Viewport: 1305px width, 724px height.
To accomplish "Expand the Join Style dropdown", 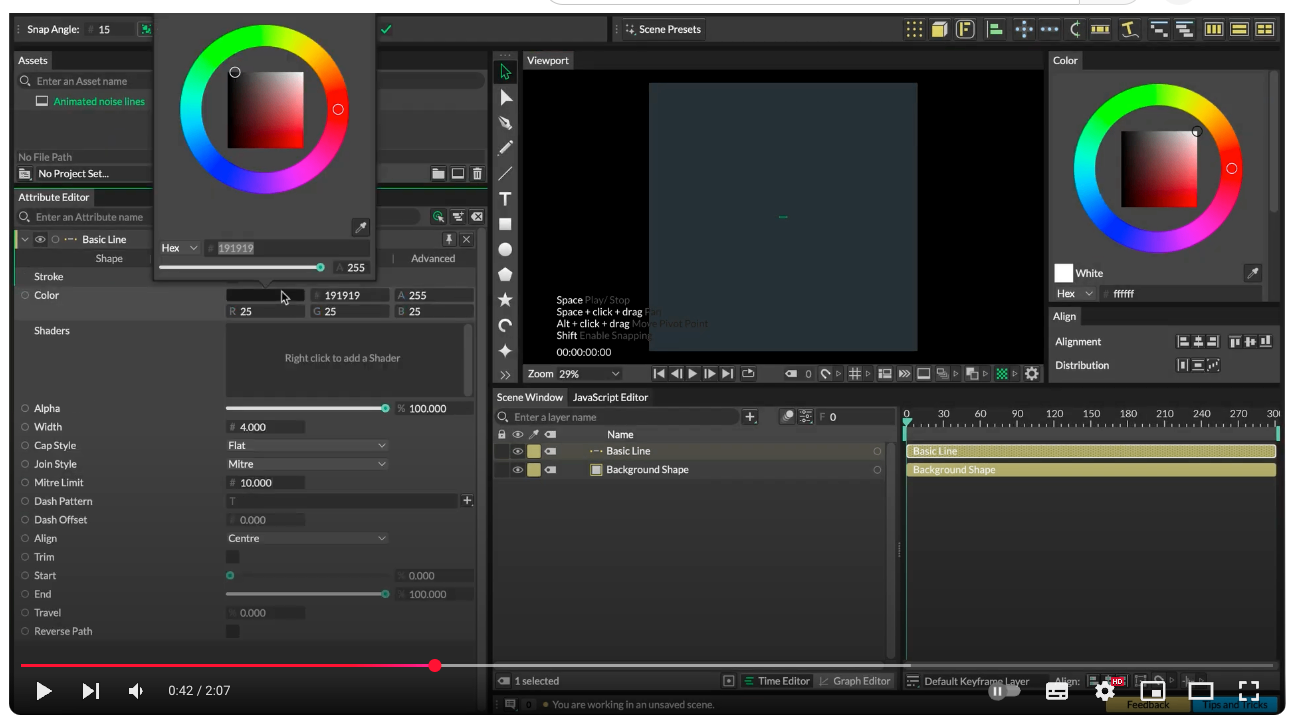I will point(307,464).
